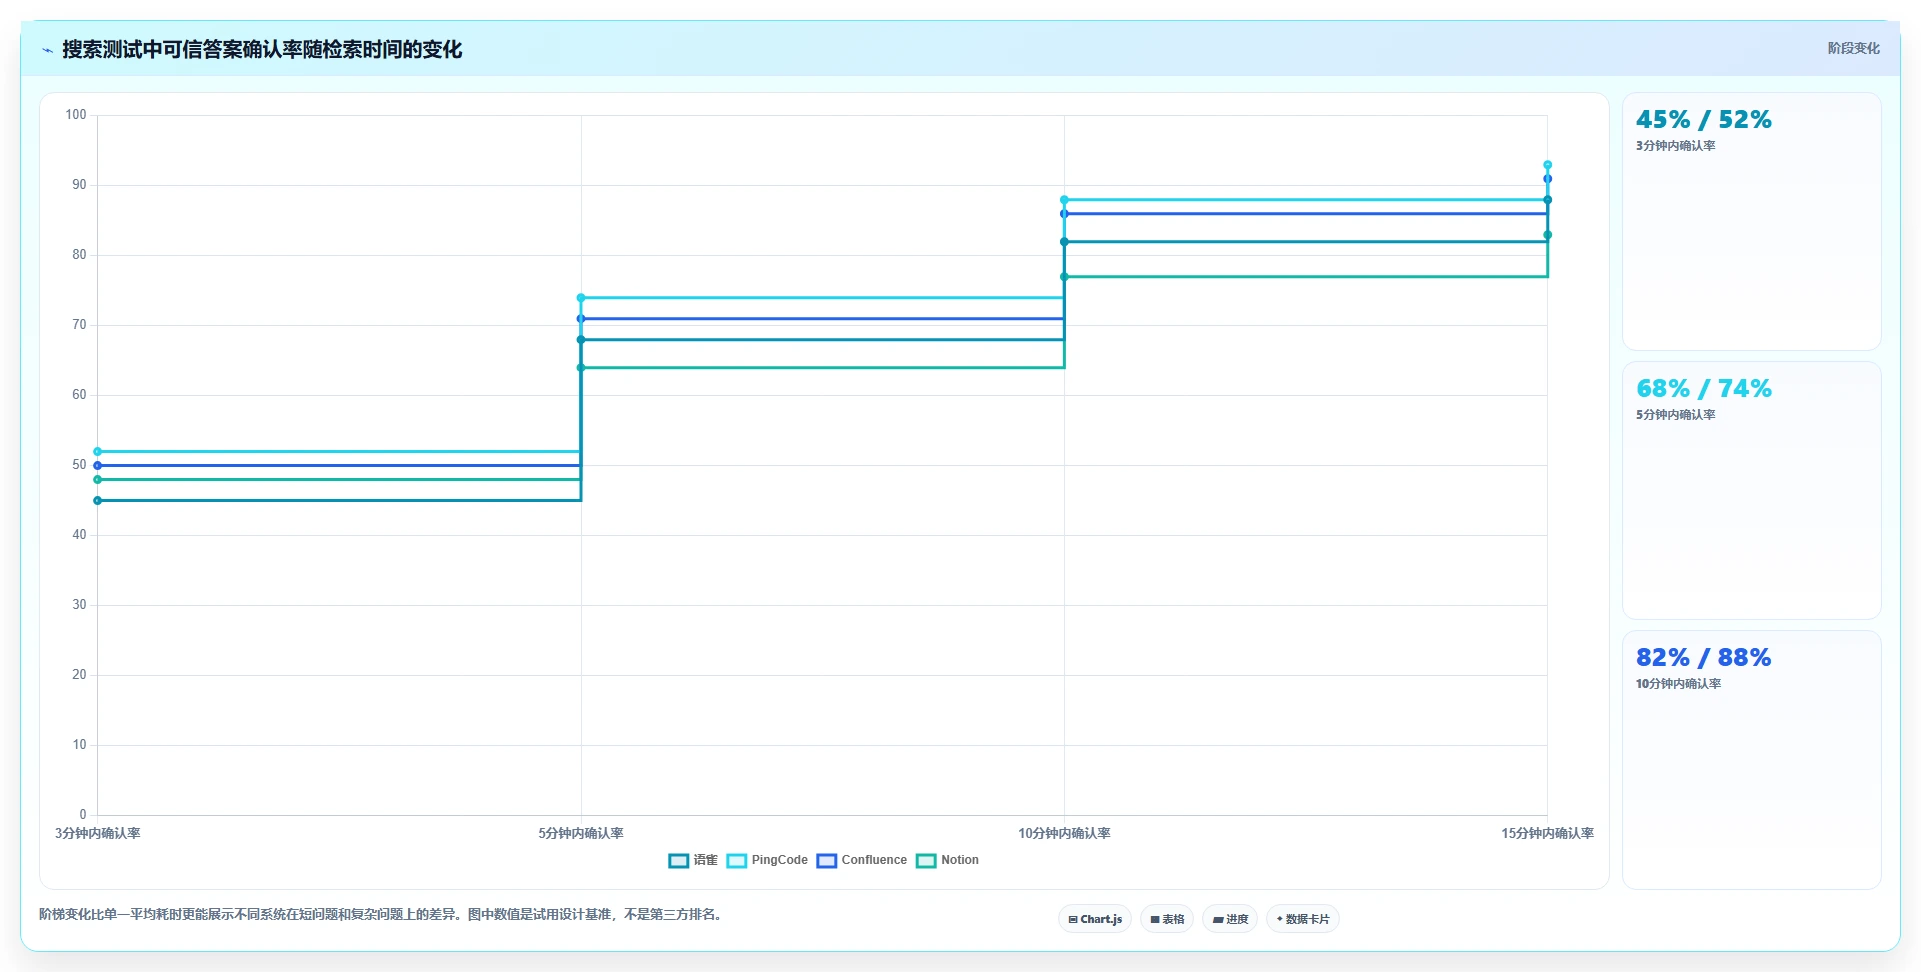1921x972 pixels.
Task: Click PingCode data point at 15分钟 (93)
Action: pyautogui.click(x=1547, y=164)
